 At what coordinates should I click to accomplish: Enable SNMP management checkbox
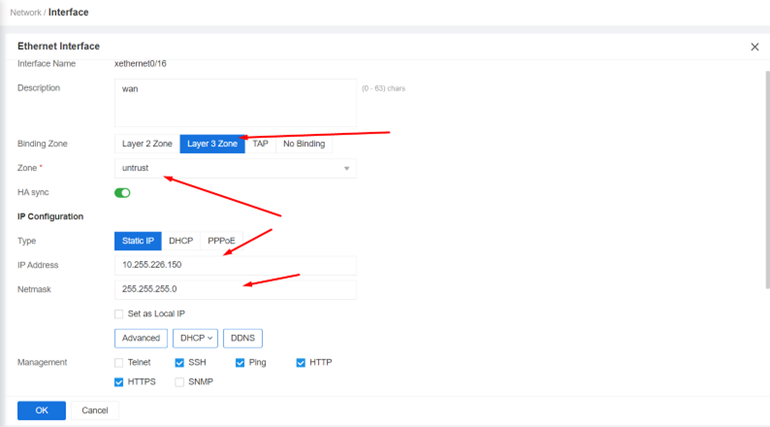coord(179,382)
